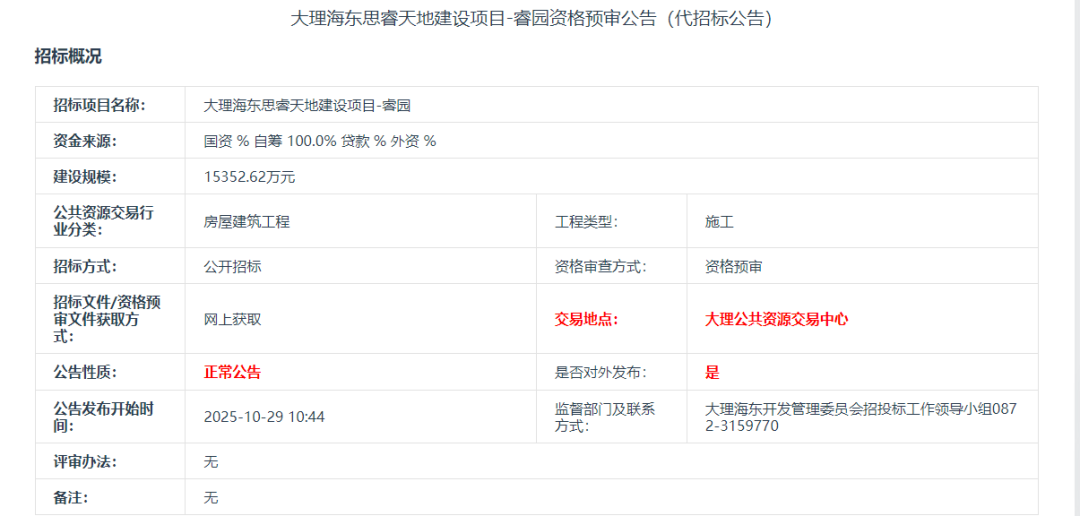Click the 评审办法 label
The image size is (1080, 516).
click(x=85, y=461)
